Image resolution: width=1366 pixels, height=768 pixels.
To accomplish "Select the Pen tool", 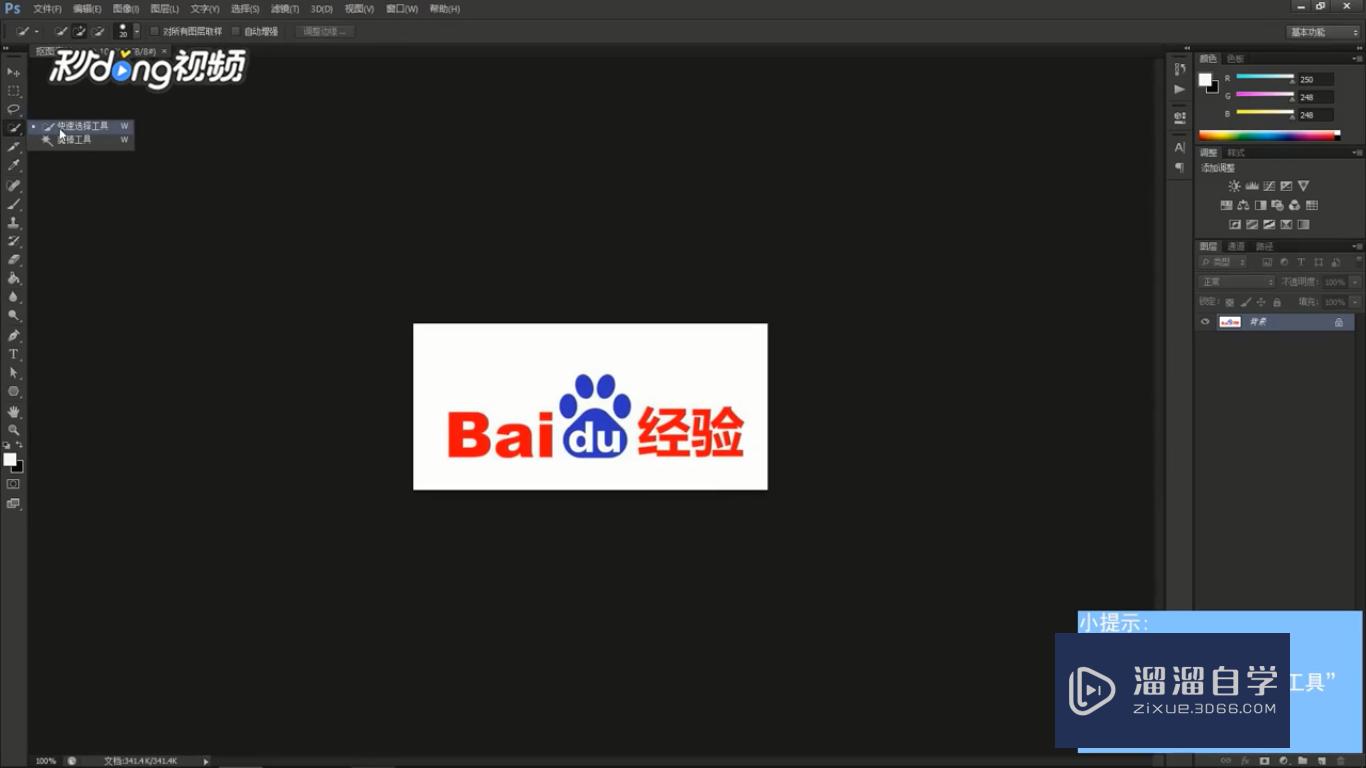I will click(x=13, y=336).
